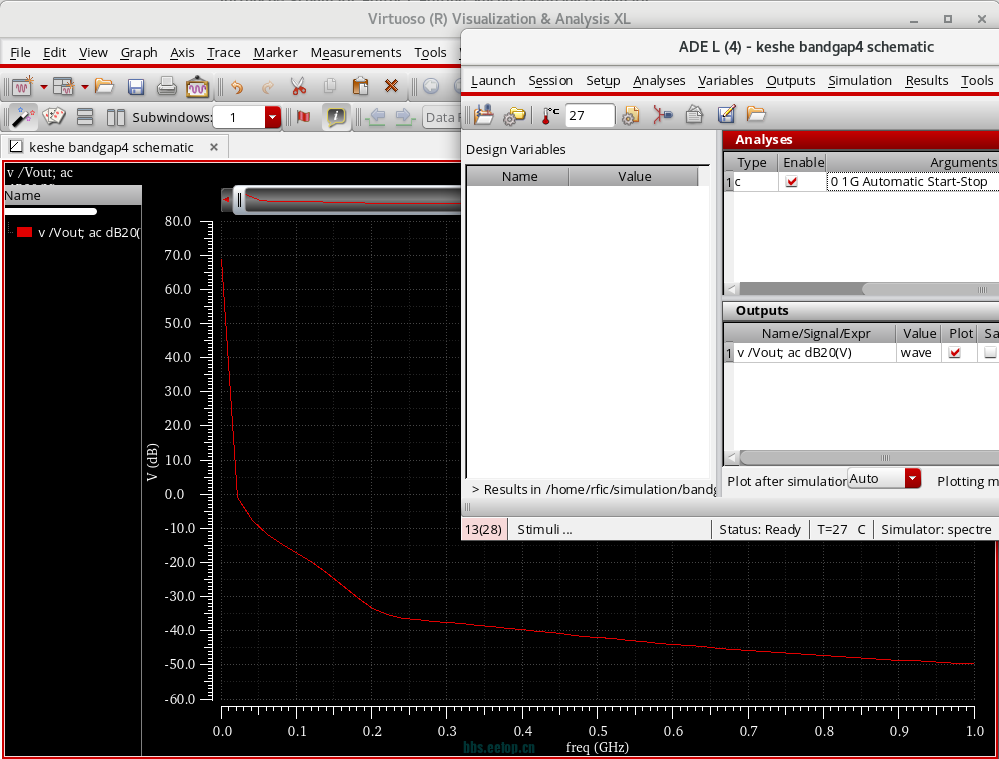999x759 pixels.
Task: Click the temperature input field showing 27
Action: (590, 115)
